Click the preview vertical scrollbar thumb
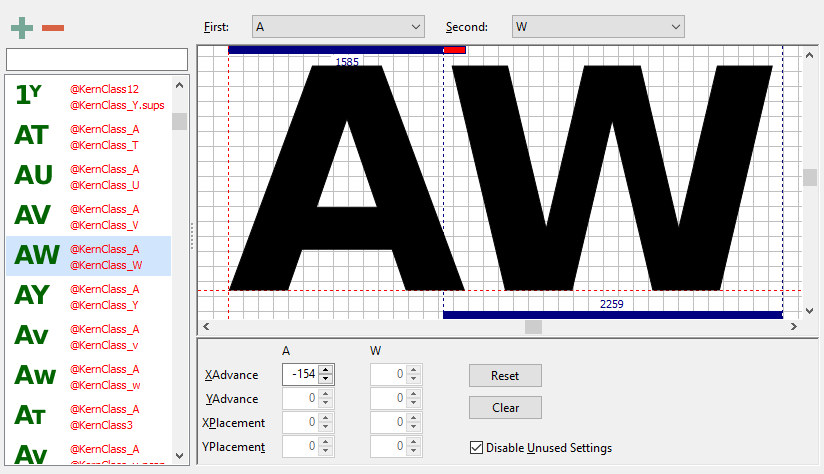This screenshot has height=474, width=824. pos(810,177)
